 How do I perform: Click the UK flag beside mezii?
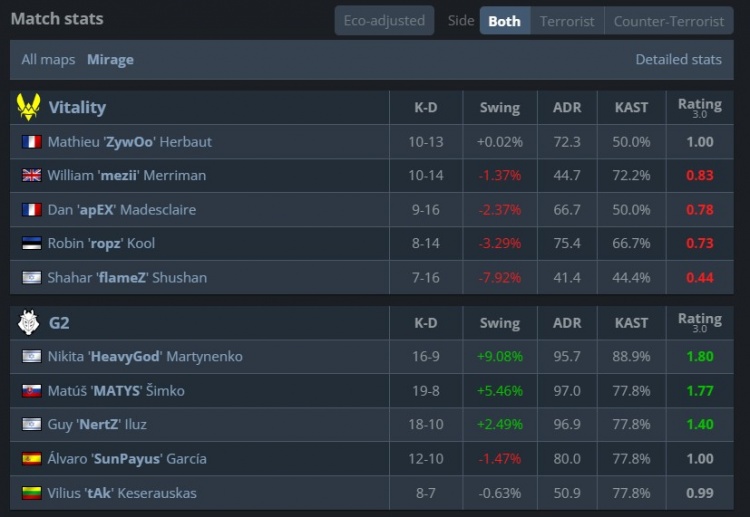(x=31, y=176)
